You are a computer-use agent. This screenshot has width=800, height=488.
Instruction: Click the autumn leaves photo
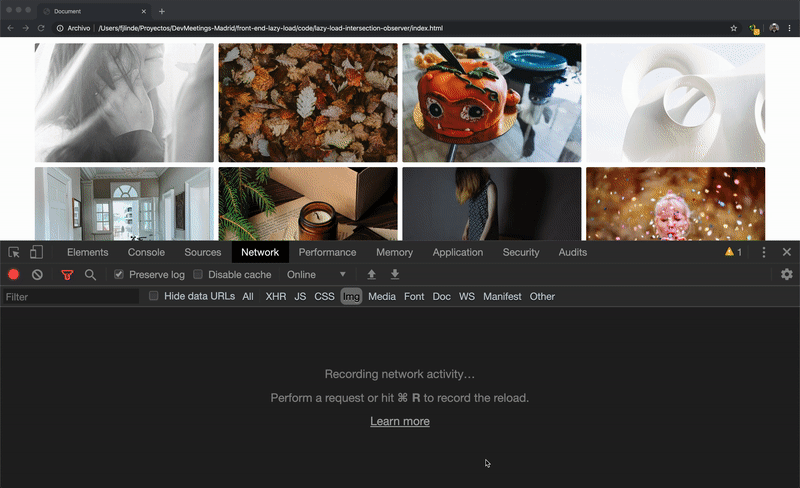click(308, 103)
